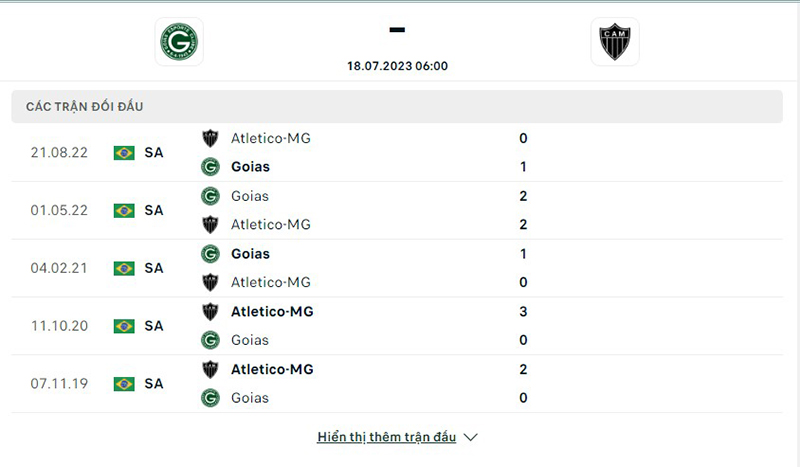The width and height of the screenshot is (800, 467).
Task: Open the 'Hiển thị thêm trận đấu' link
Action: 386,438
